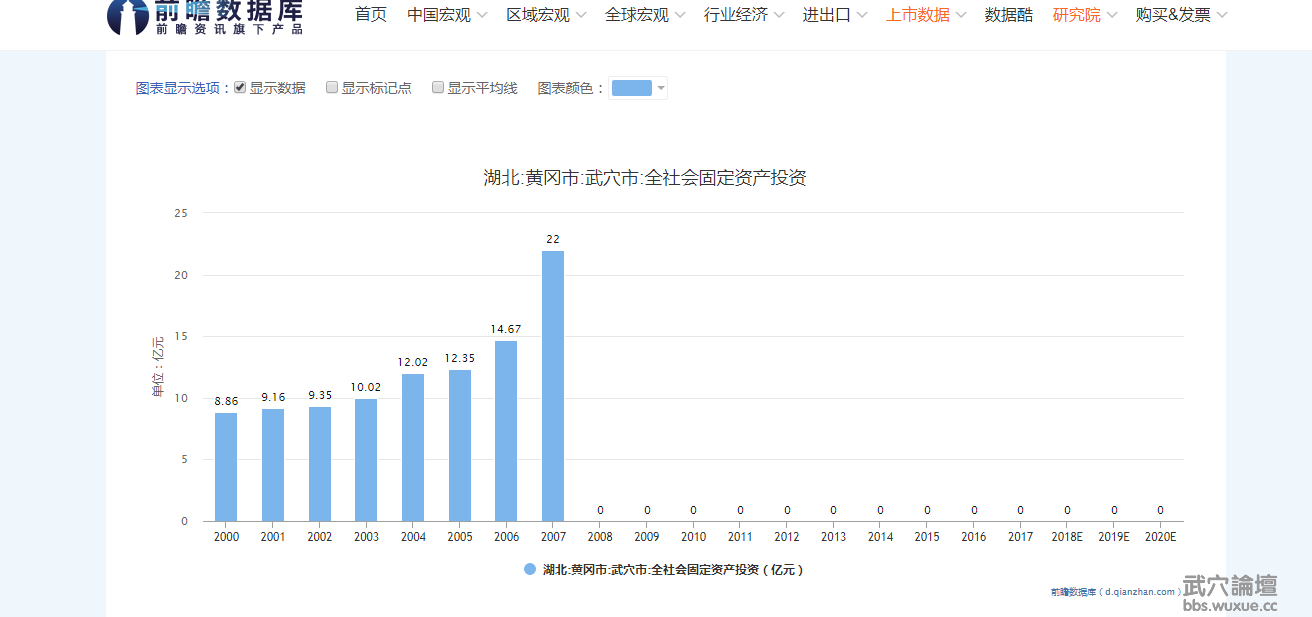Enable the 显示标记点 checkbox
Screen dimensions: 1312x617
(x=332, y=87)
